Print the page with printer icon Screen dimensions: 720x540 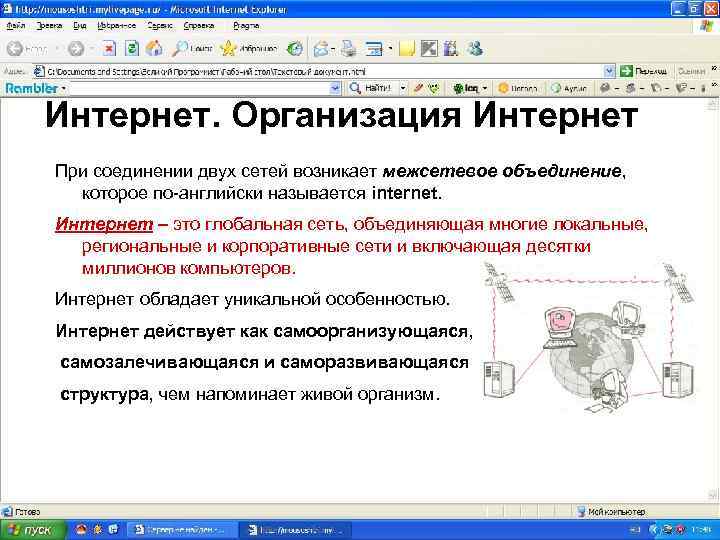click(x=348, y=49)
